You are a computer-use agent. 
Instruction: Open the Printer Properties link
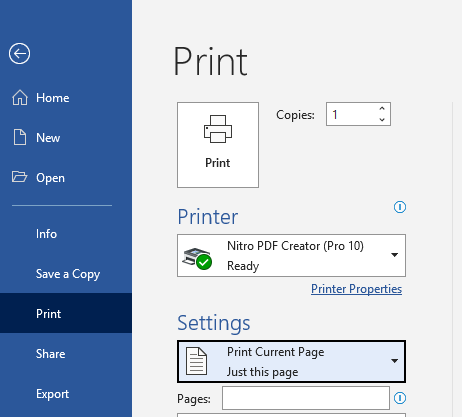356,289
